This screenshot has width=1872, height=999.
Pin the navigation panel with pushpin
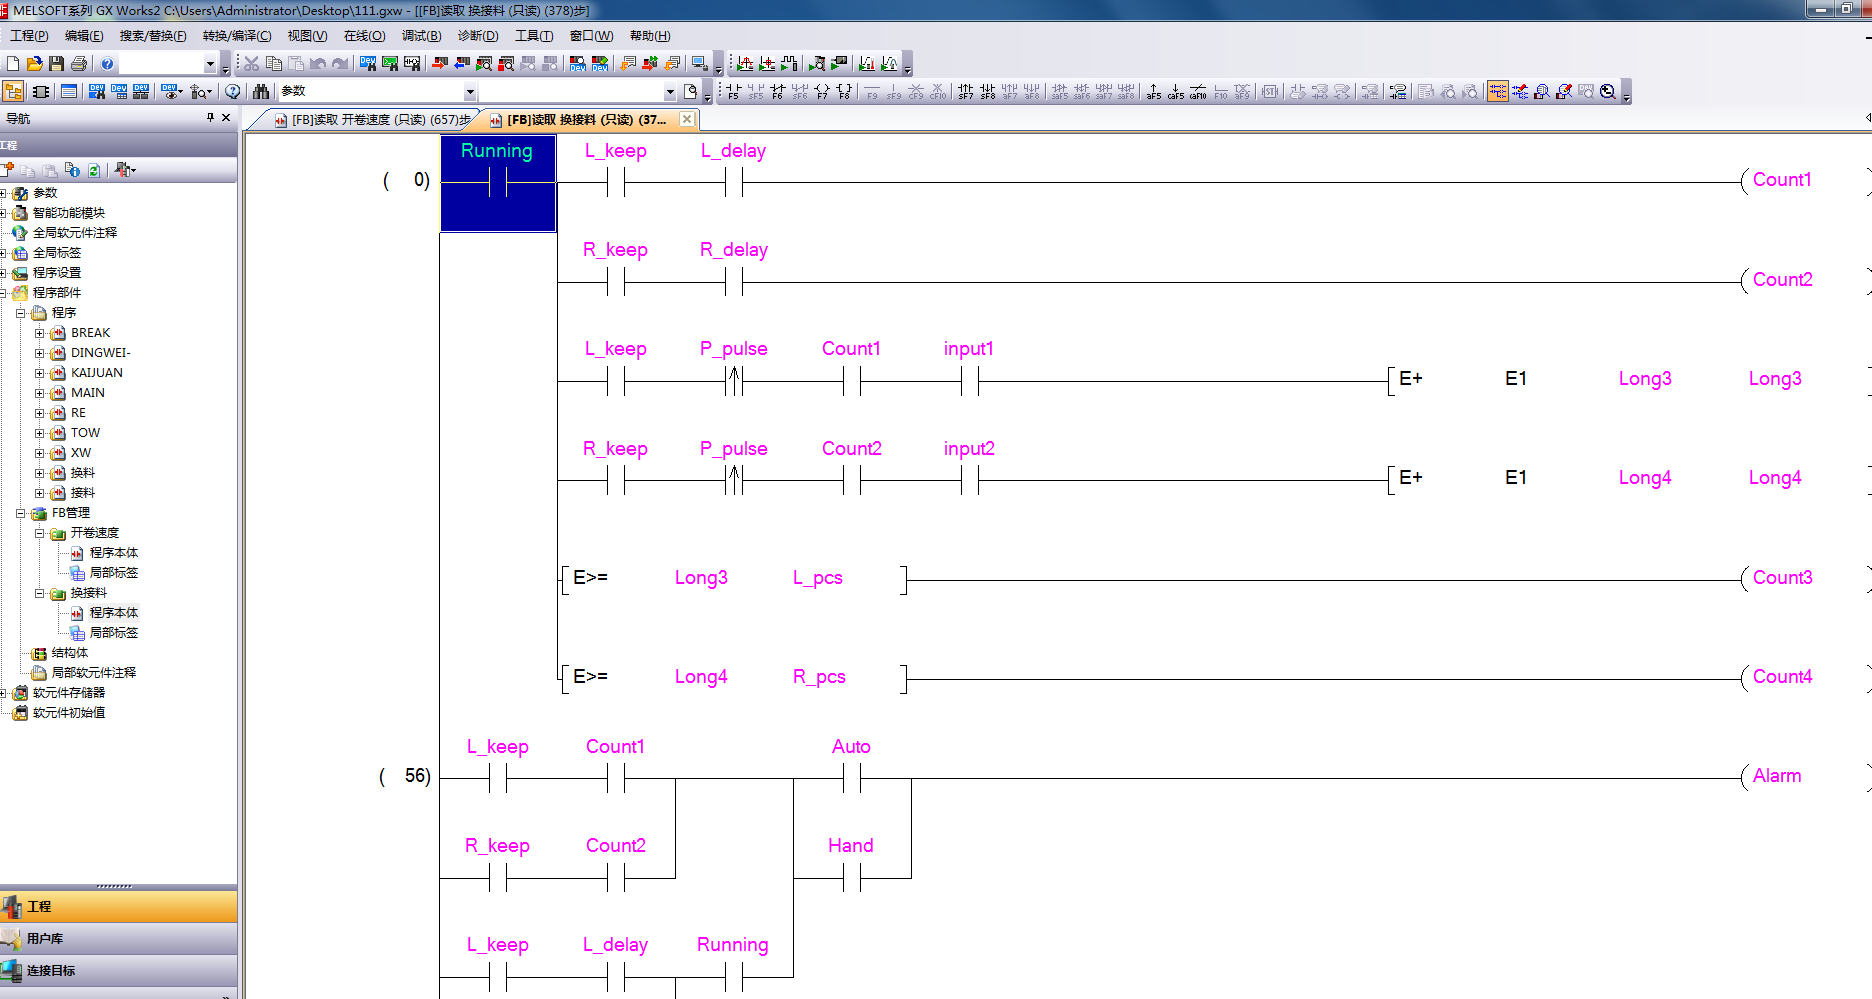[x=210, y=118]
